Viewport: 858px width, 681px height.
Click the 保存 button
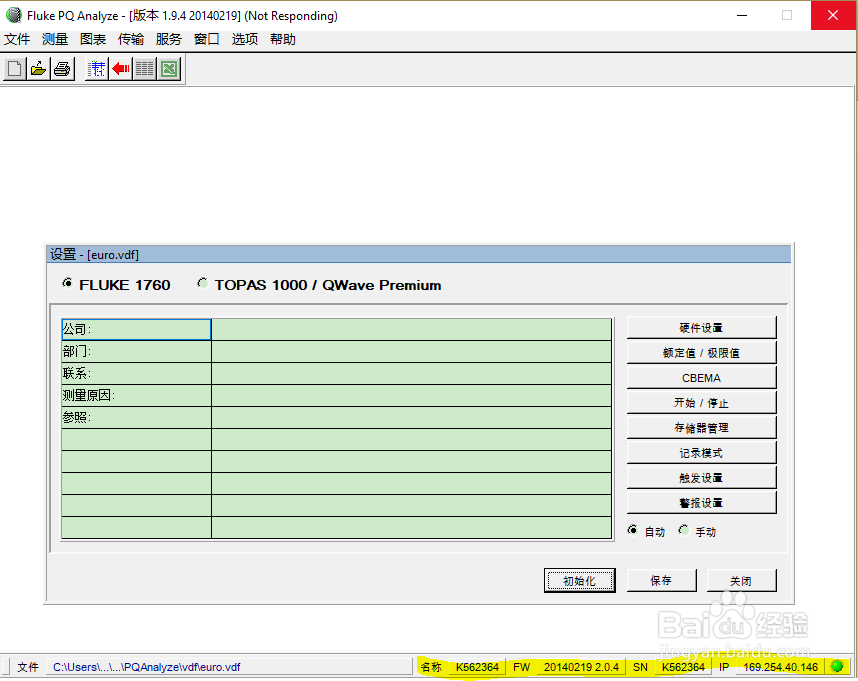pyautogui.click(x=662, y=580)
